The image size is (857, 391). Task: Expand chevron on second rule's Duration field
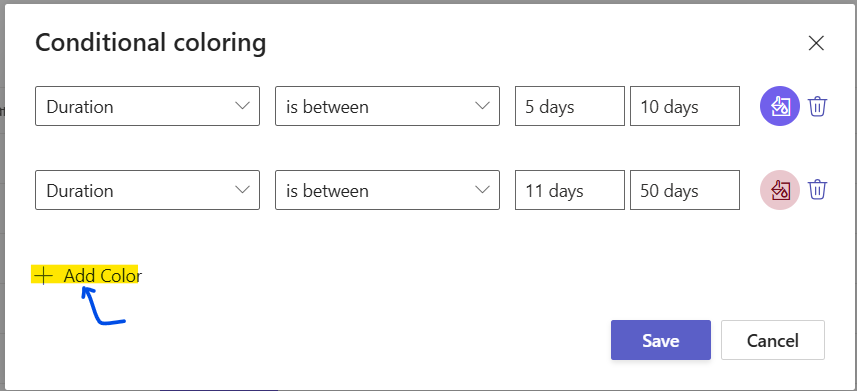click(242, 190)
